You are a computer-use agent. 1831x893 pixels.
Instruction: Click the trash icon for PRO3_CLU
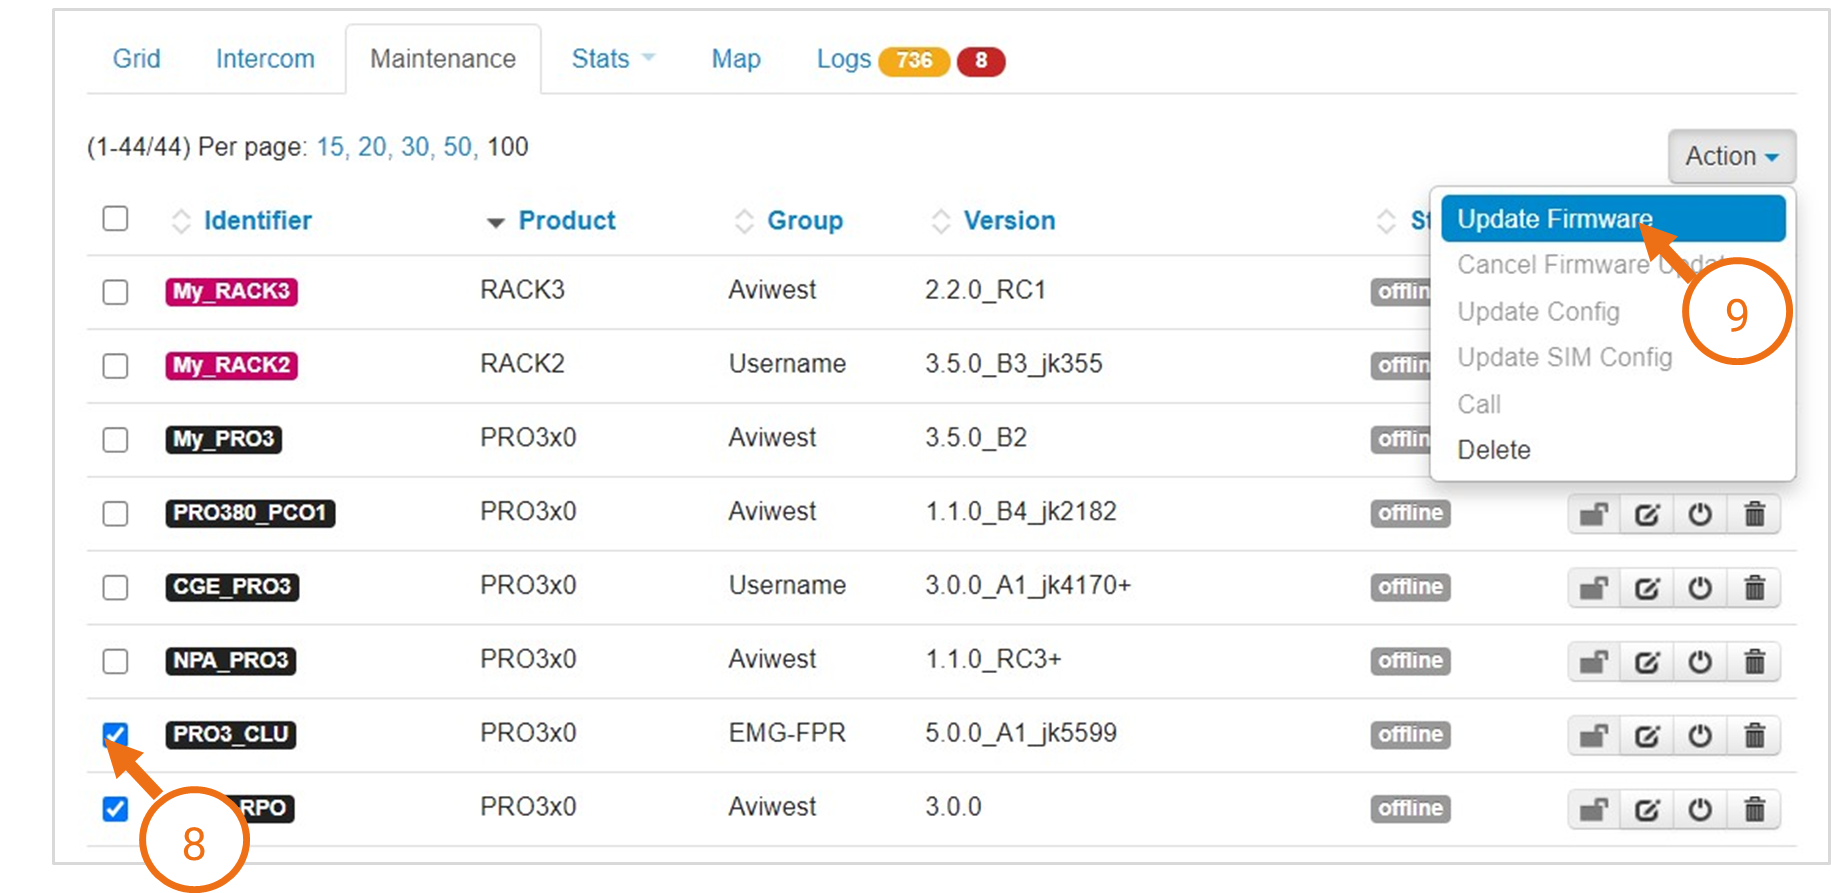[1754, 736]
